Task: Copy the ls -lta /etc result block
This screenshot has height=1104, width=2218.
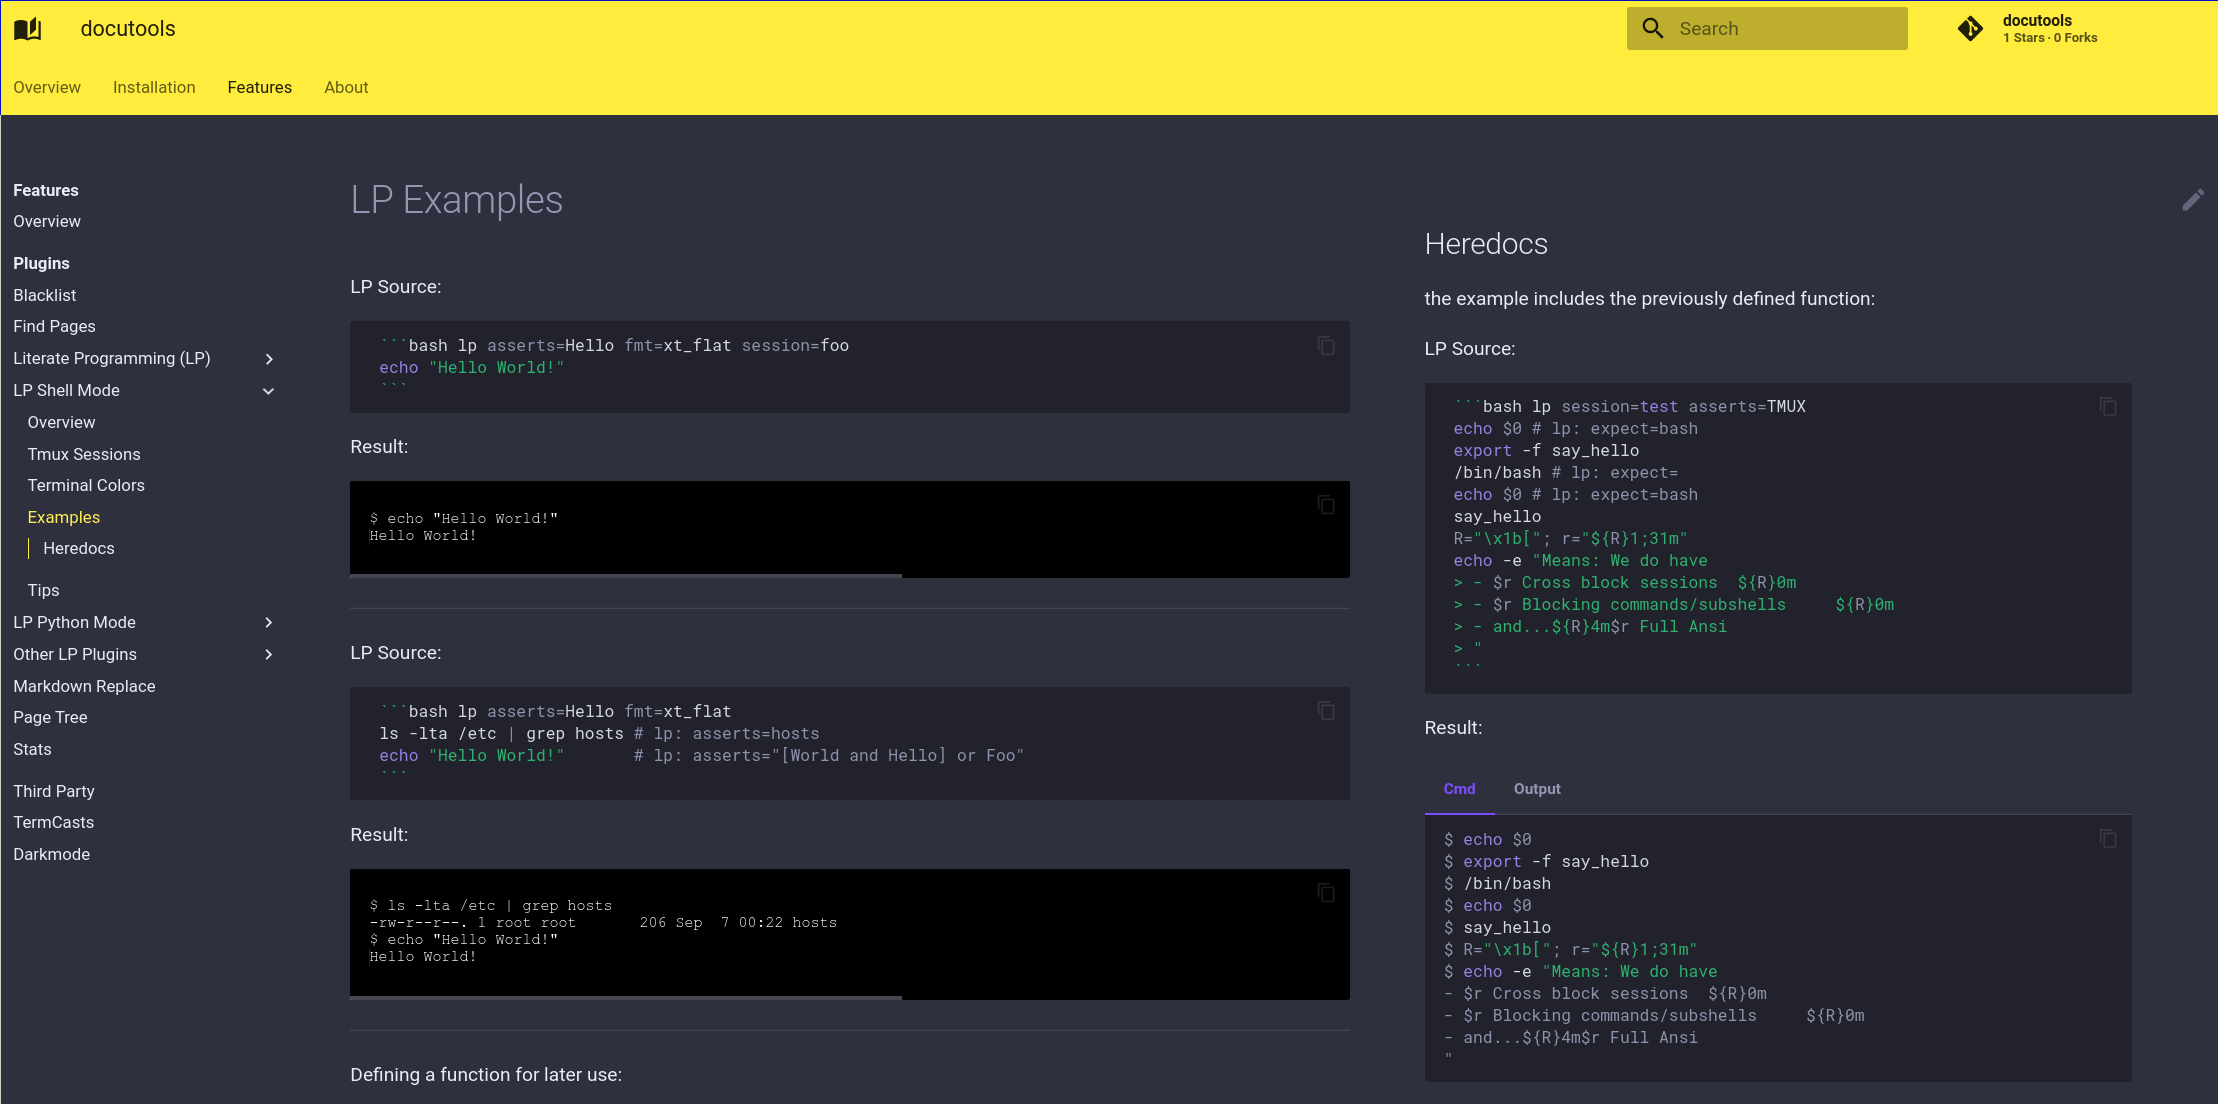Action: tap(1325, 892)
